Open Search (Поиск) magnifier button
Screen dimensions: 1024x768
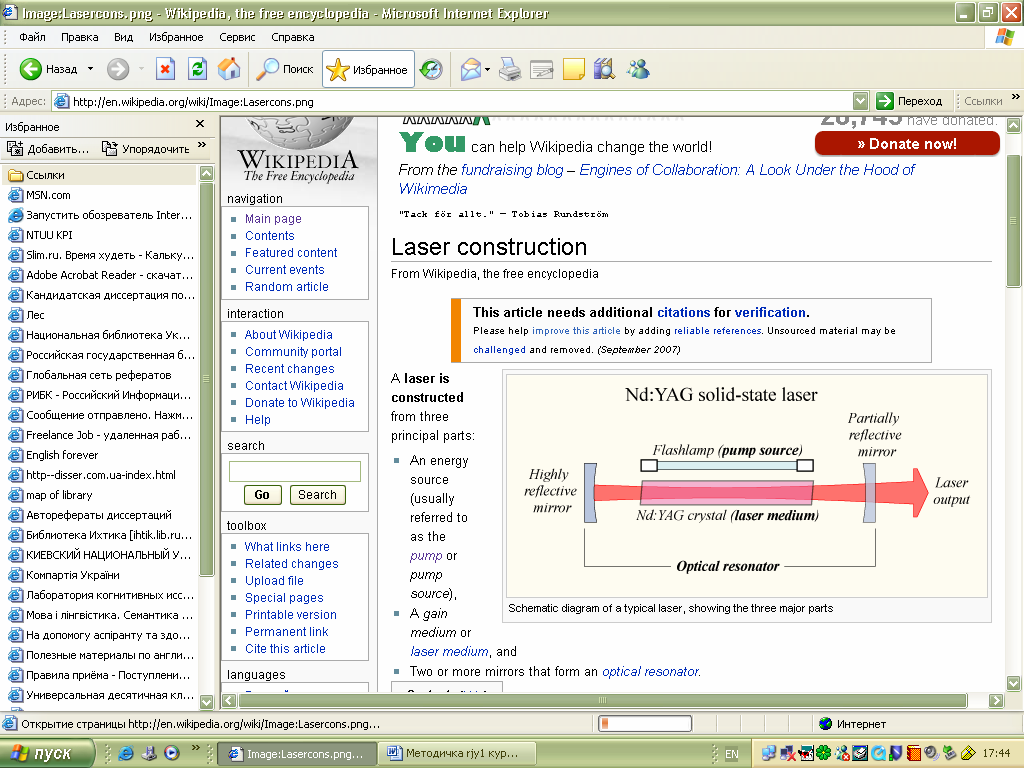pyautogui.click(x=285, y=69)
